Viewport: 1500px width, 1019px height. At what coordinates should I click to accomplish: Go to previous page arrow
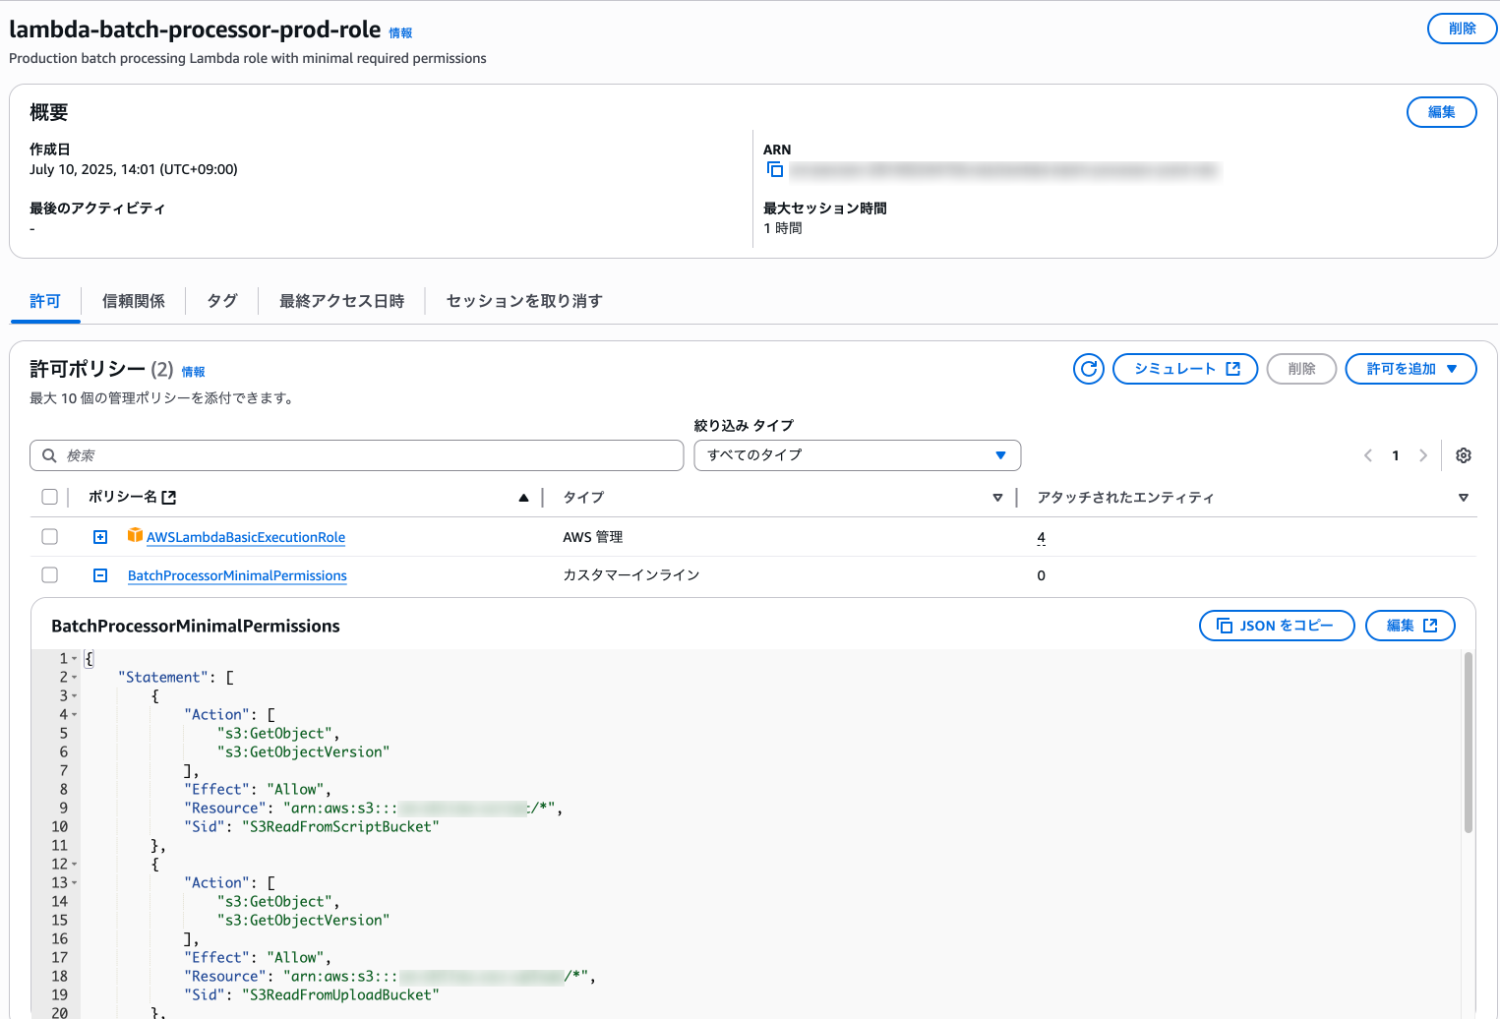pyautogui.click(x=1368, y=456)
